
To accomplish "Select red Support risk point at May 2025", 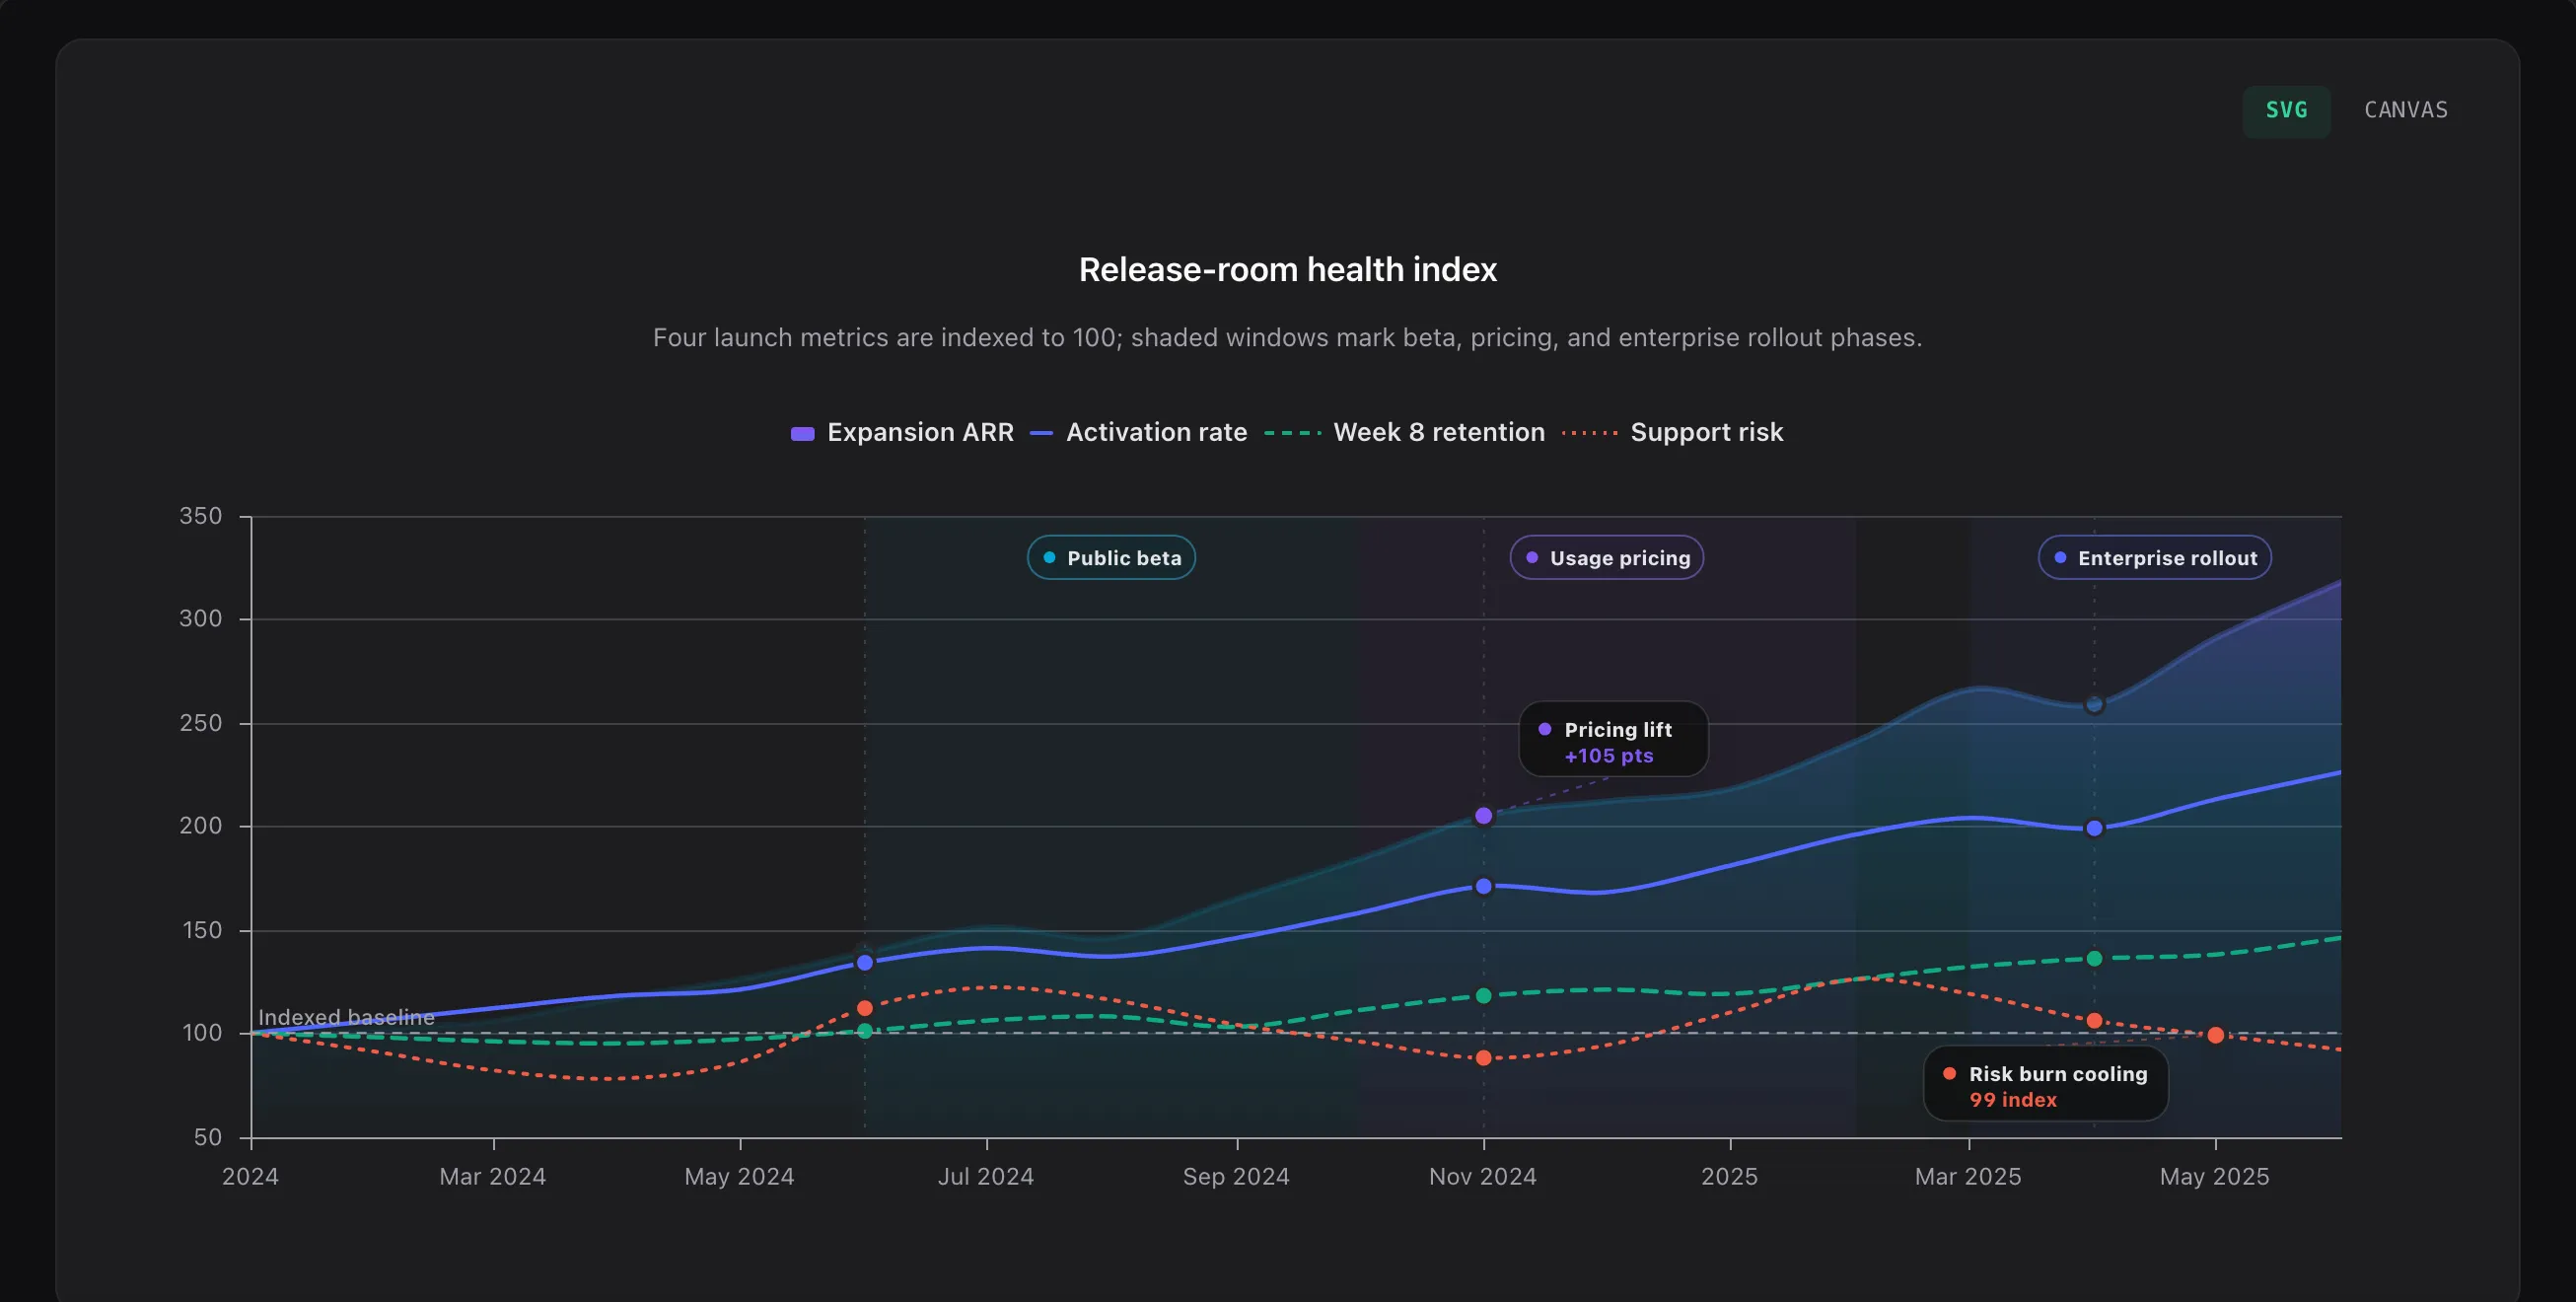I will [2215, 1035].
